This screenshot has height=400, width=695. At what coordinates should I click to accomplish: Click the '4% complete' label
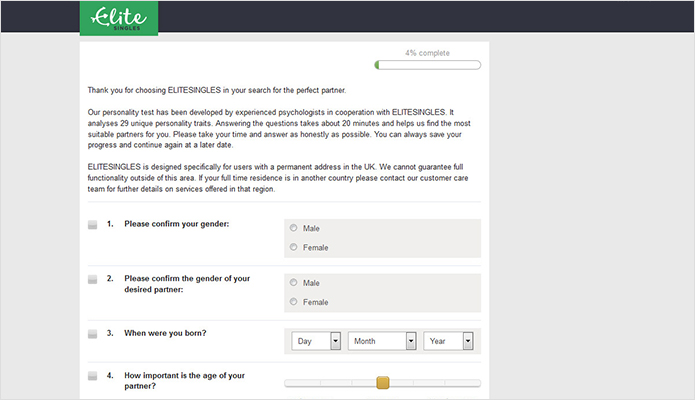427,53
